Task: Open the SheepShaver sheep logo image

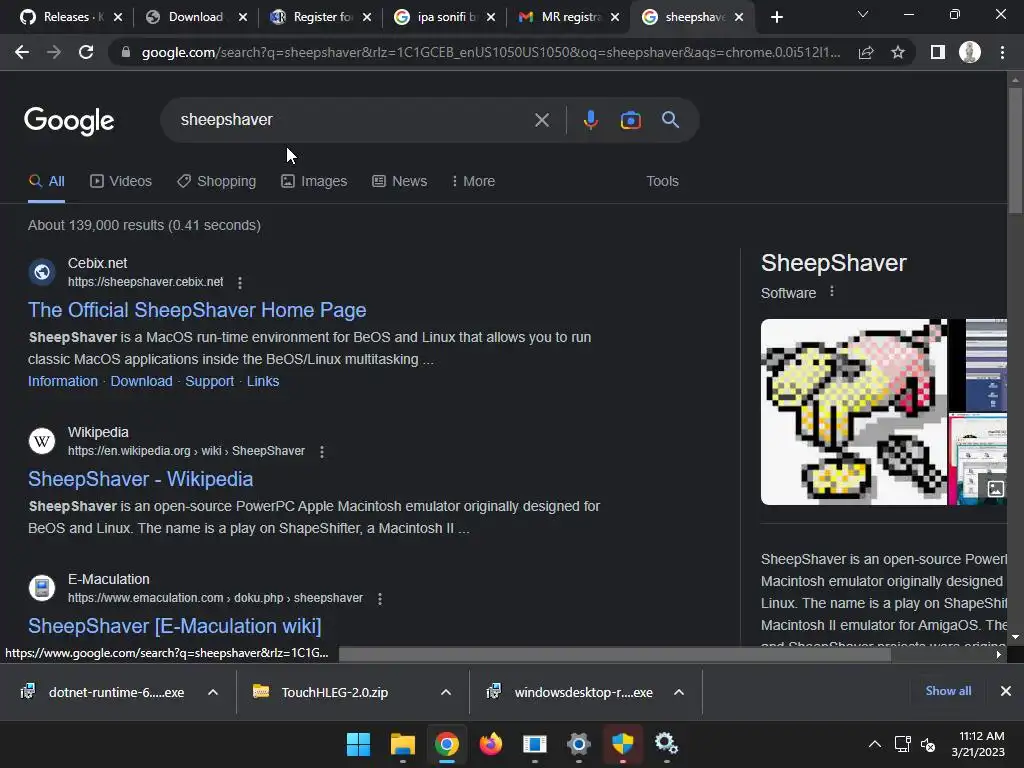Action: pos(854,412)
